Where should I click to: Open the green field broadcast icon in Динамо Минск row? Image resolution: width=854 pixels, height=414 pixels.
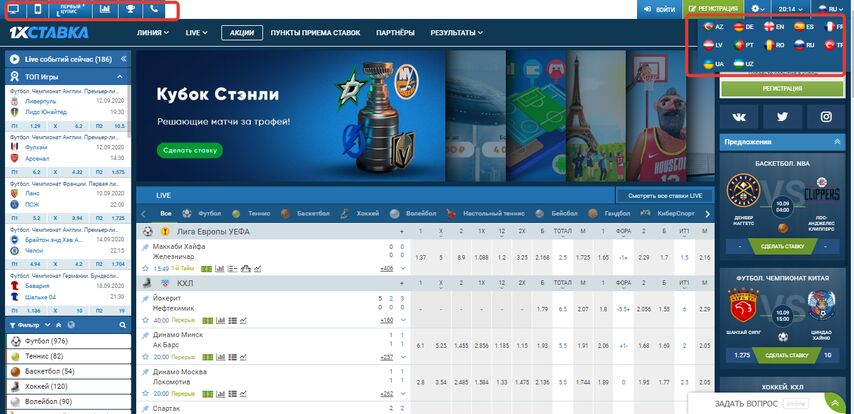click(207, 357)
